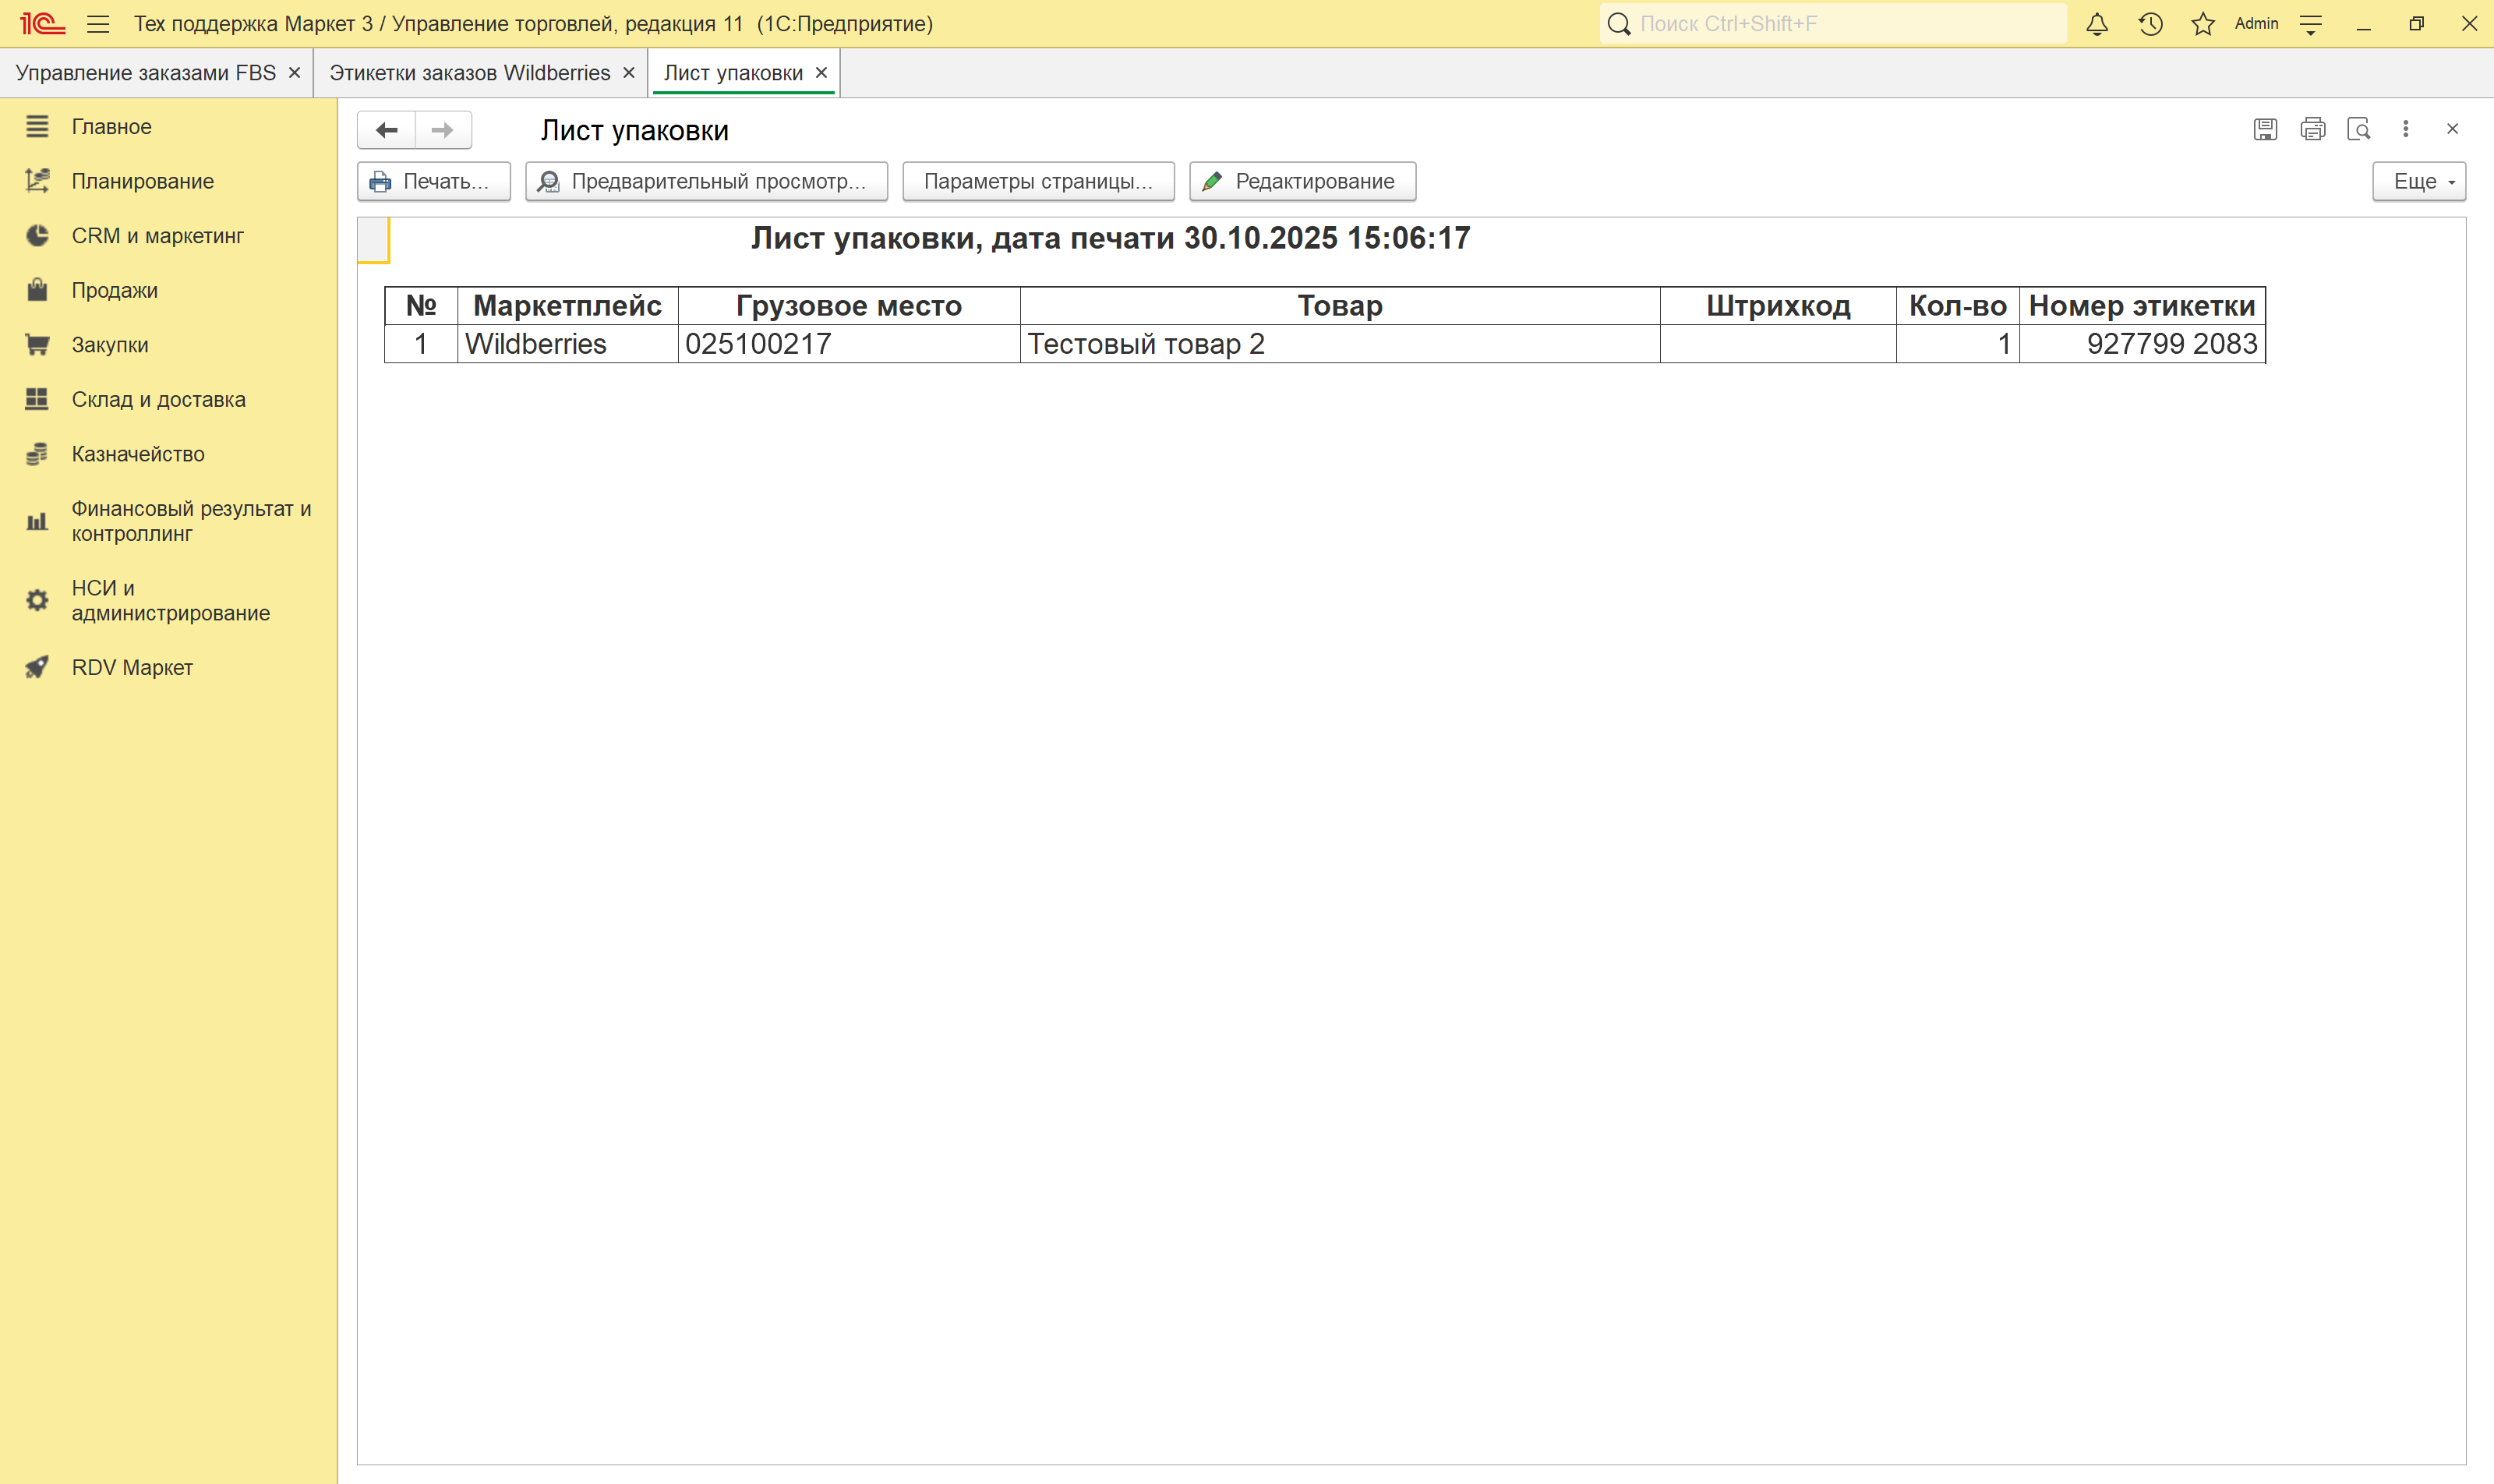Click the printer icon near the form title
The height and width of the screenshot is (1484, 2494).
pos(2312,129)
